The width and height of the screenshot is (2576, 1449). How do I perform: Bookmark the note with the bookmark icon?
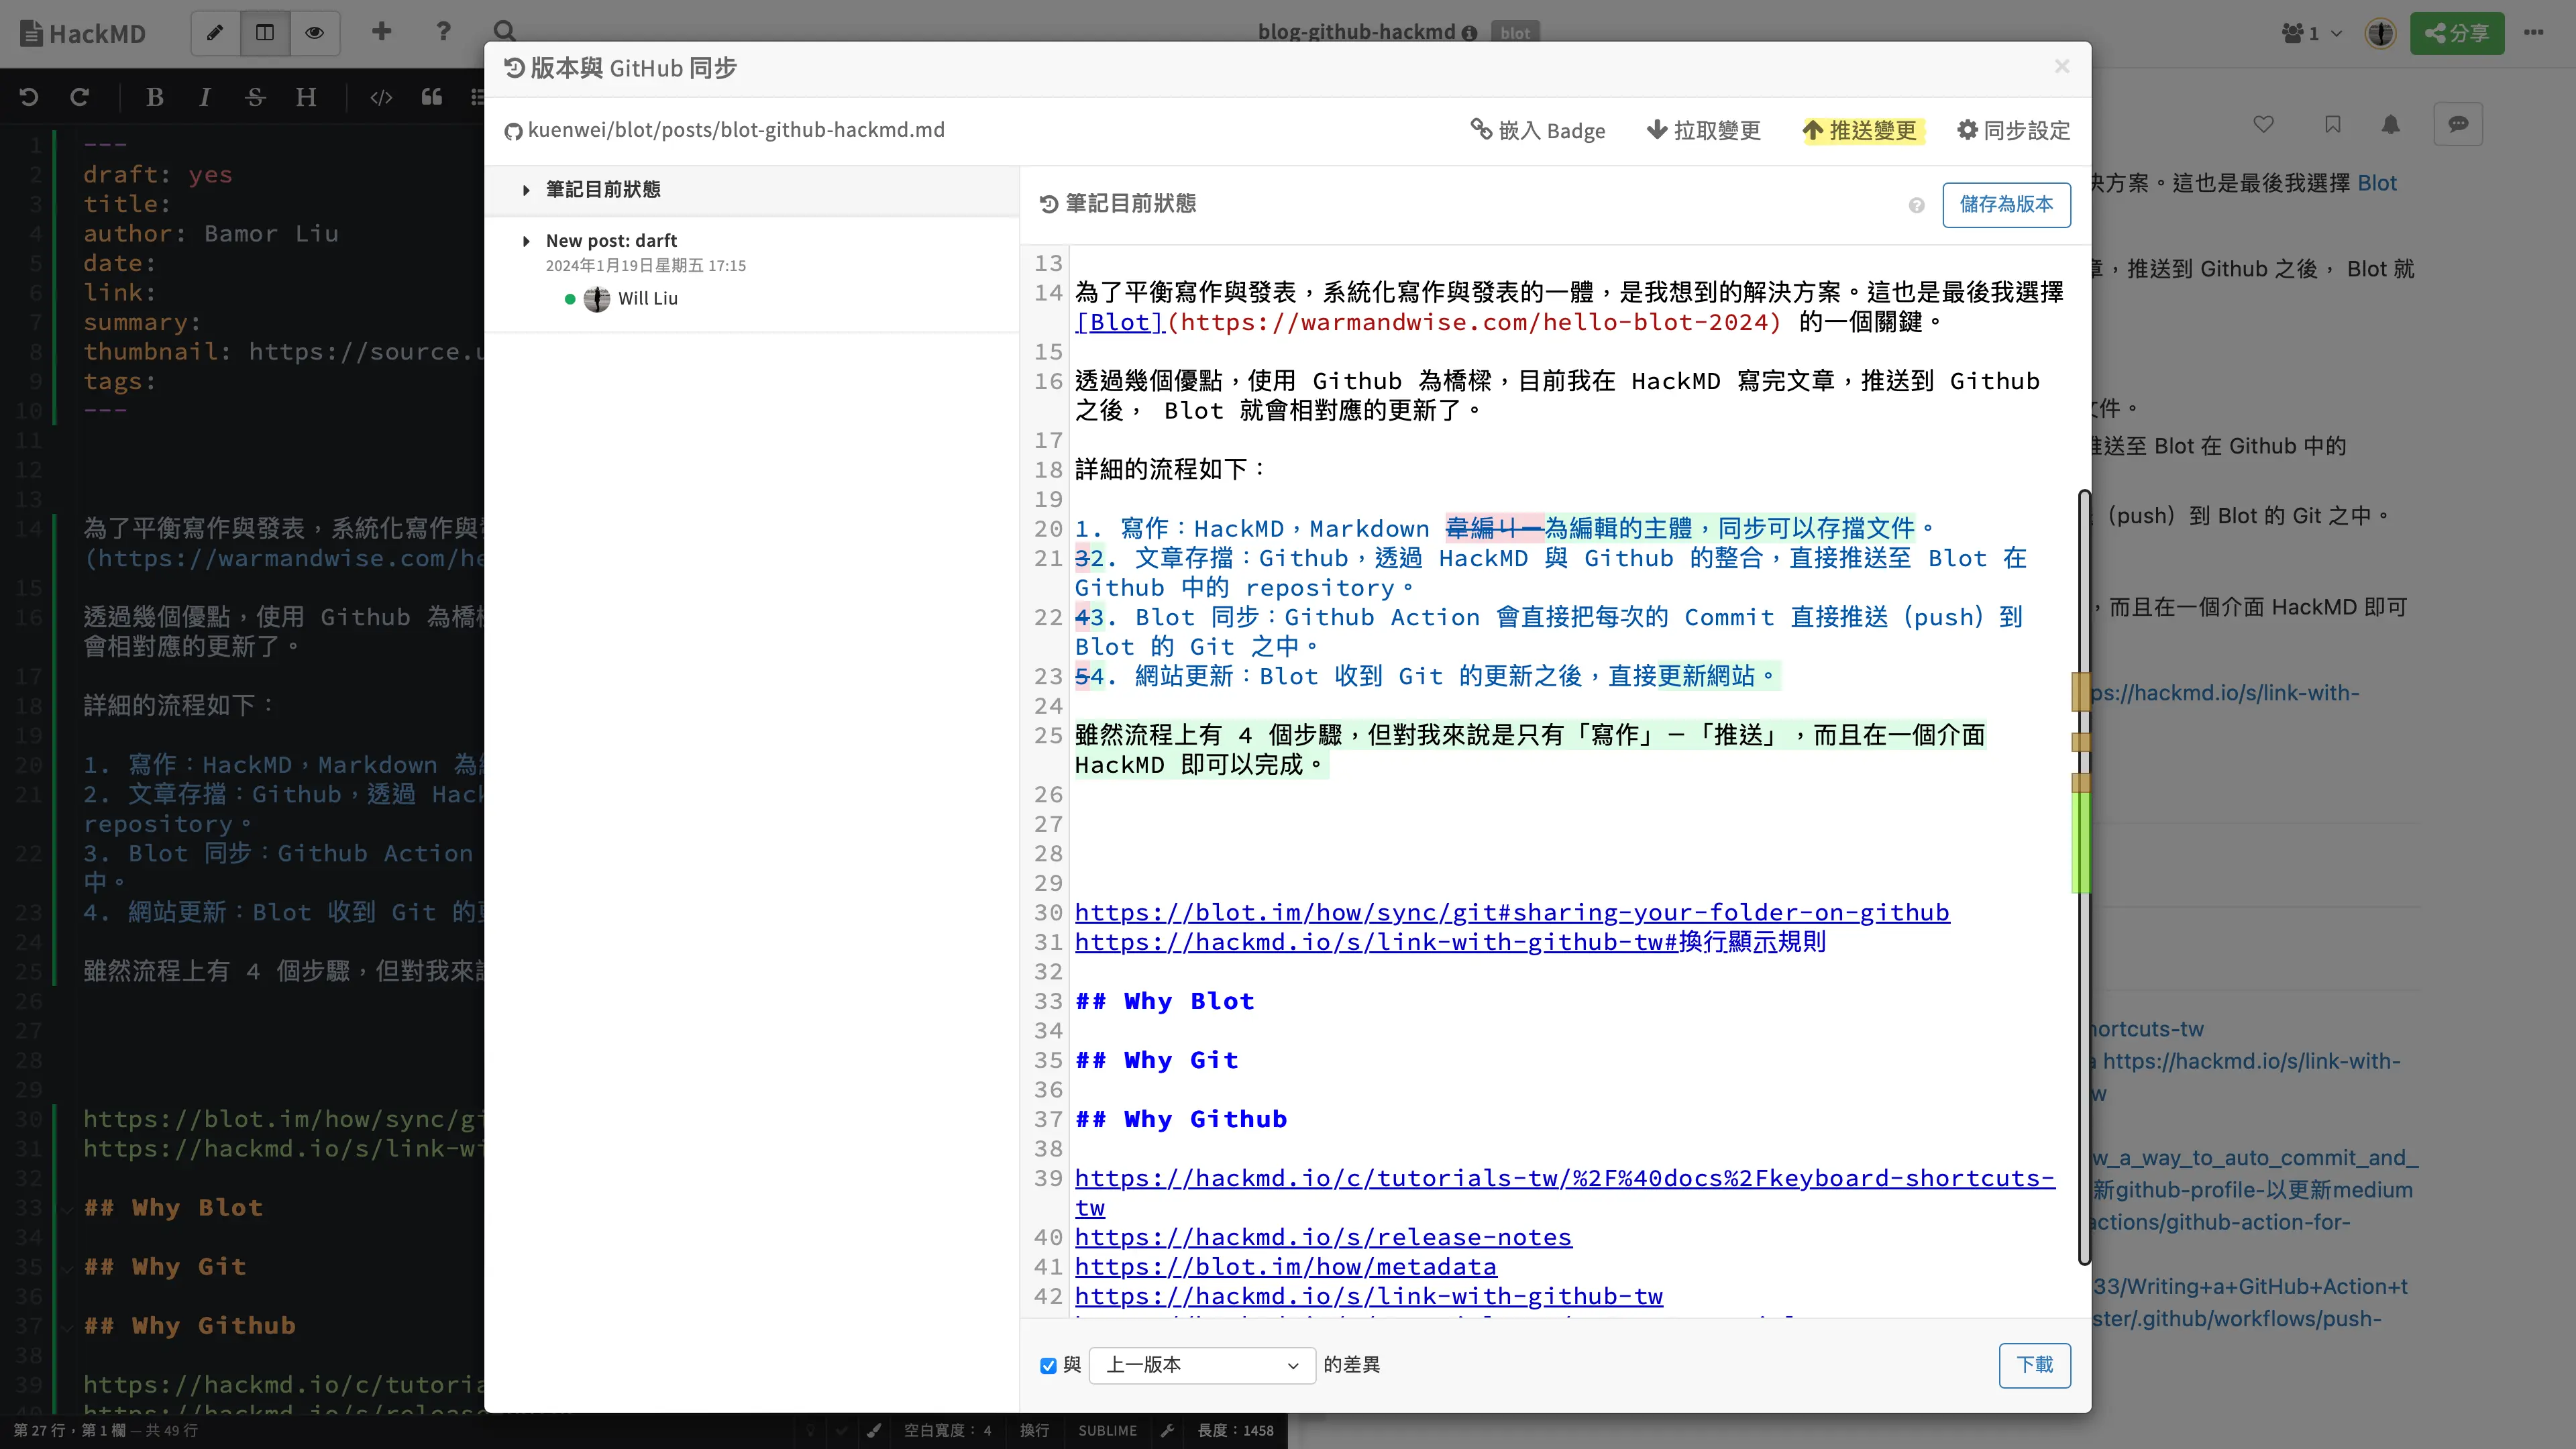(2333, 124)
